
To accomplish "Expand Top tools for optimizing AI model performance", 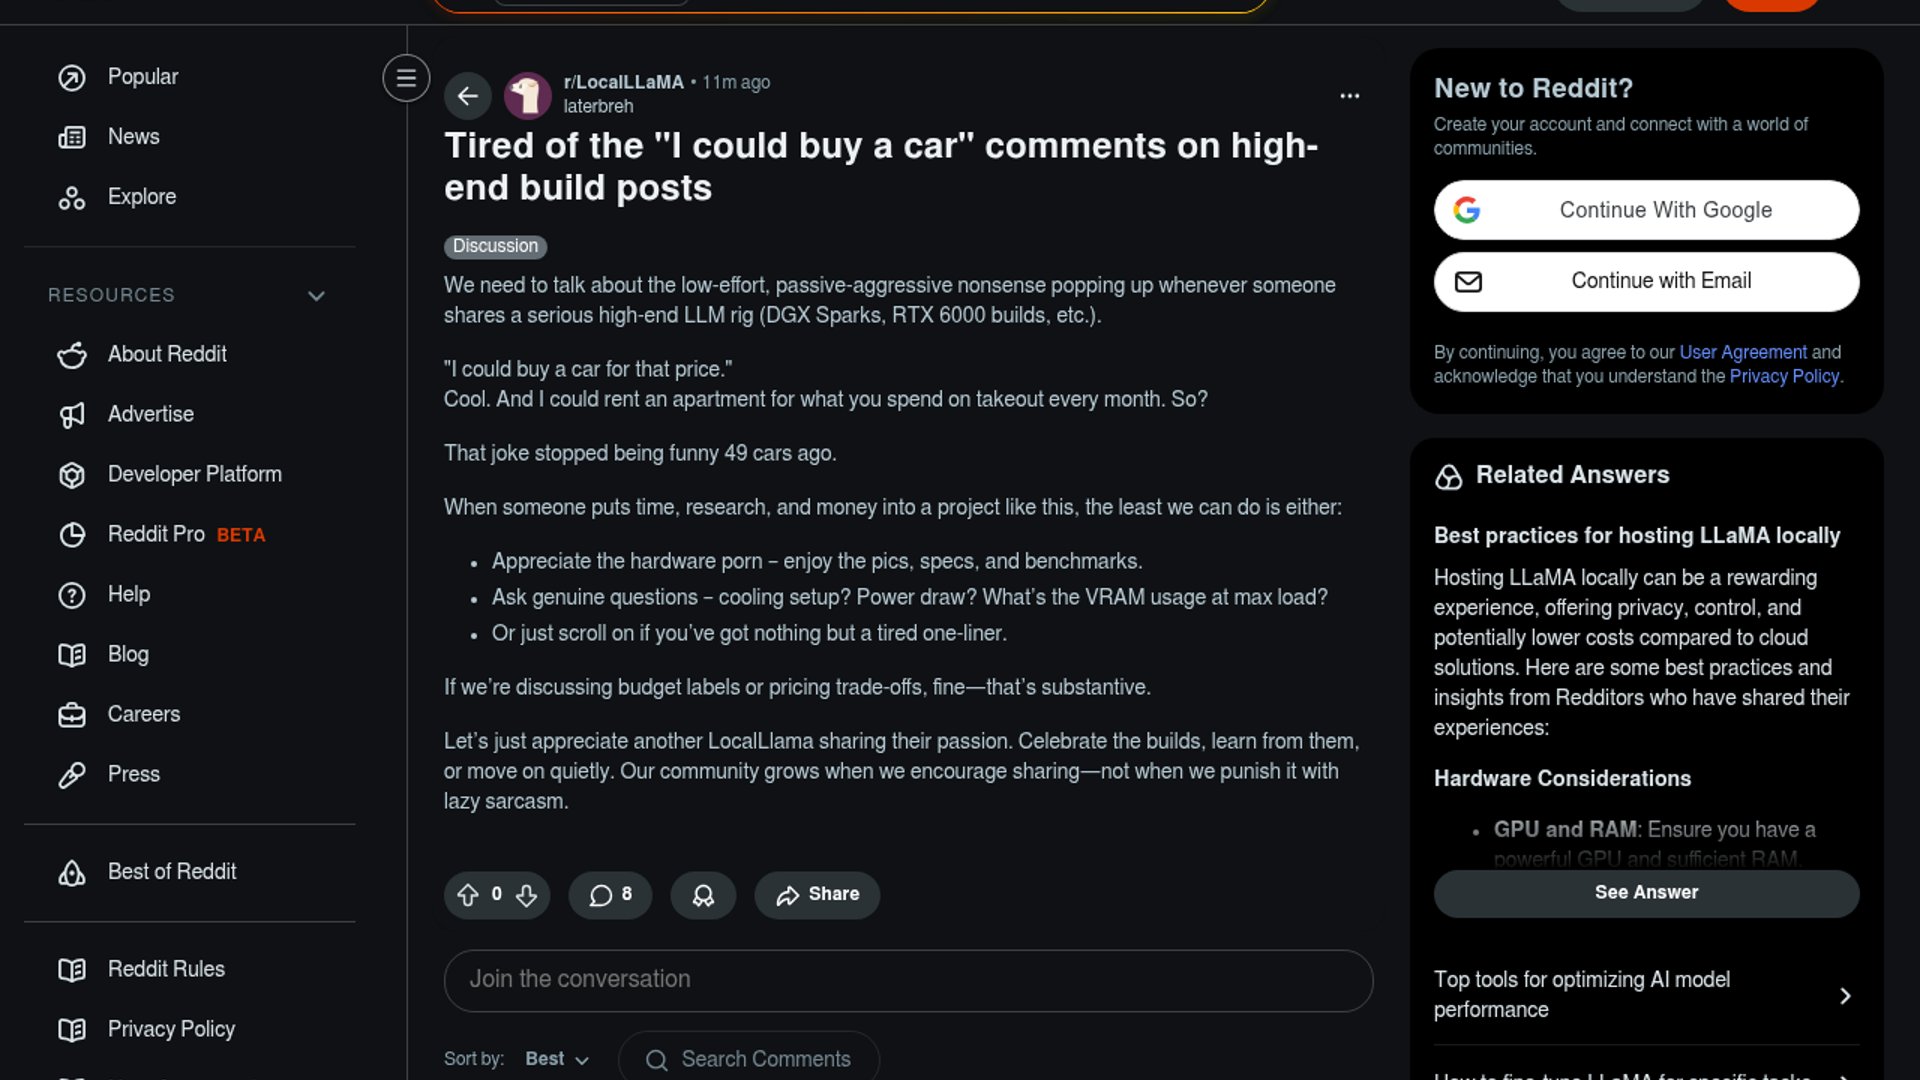I will tap(1646, 995).
